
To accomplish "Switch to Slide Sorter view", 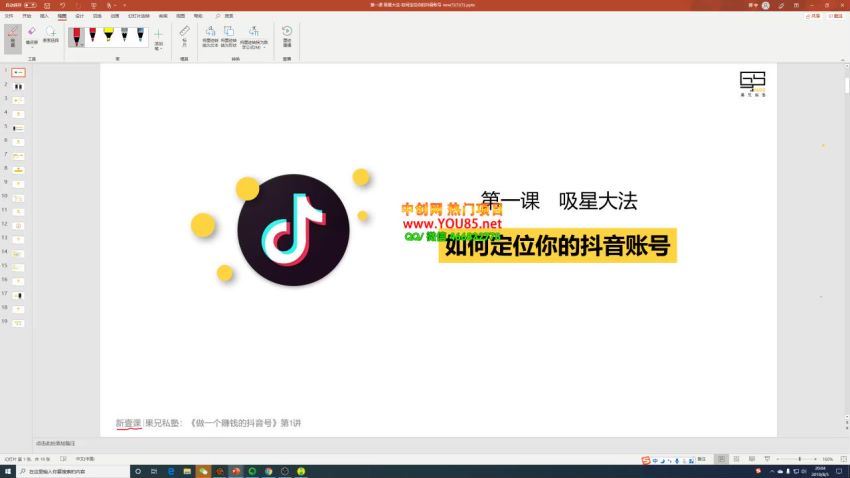I will [736, 459].
